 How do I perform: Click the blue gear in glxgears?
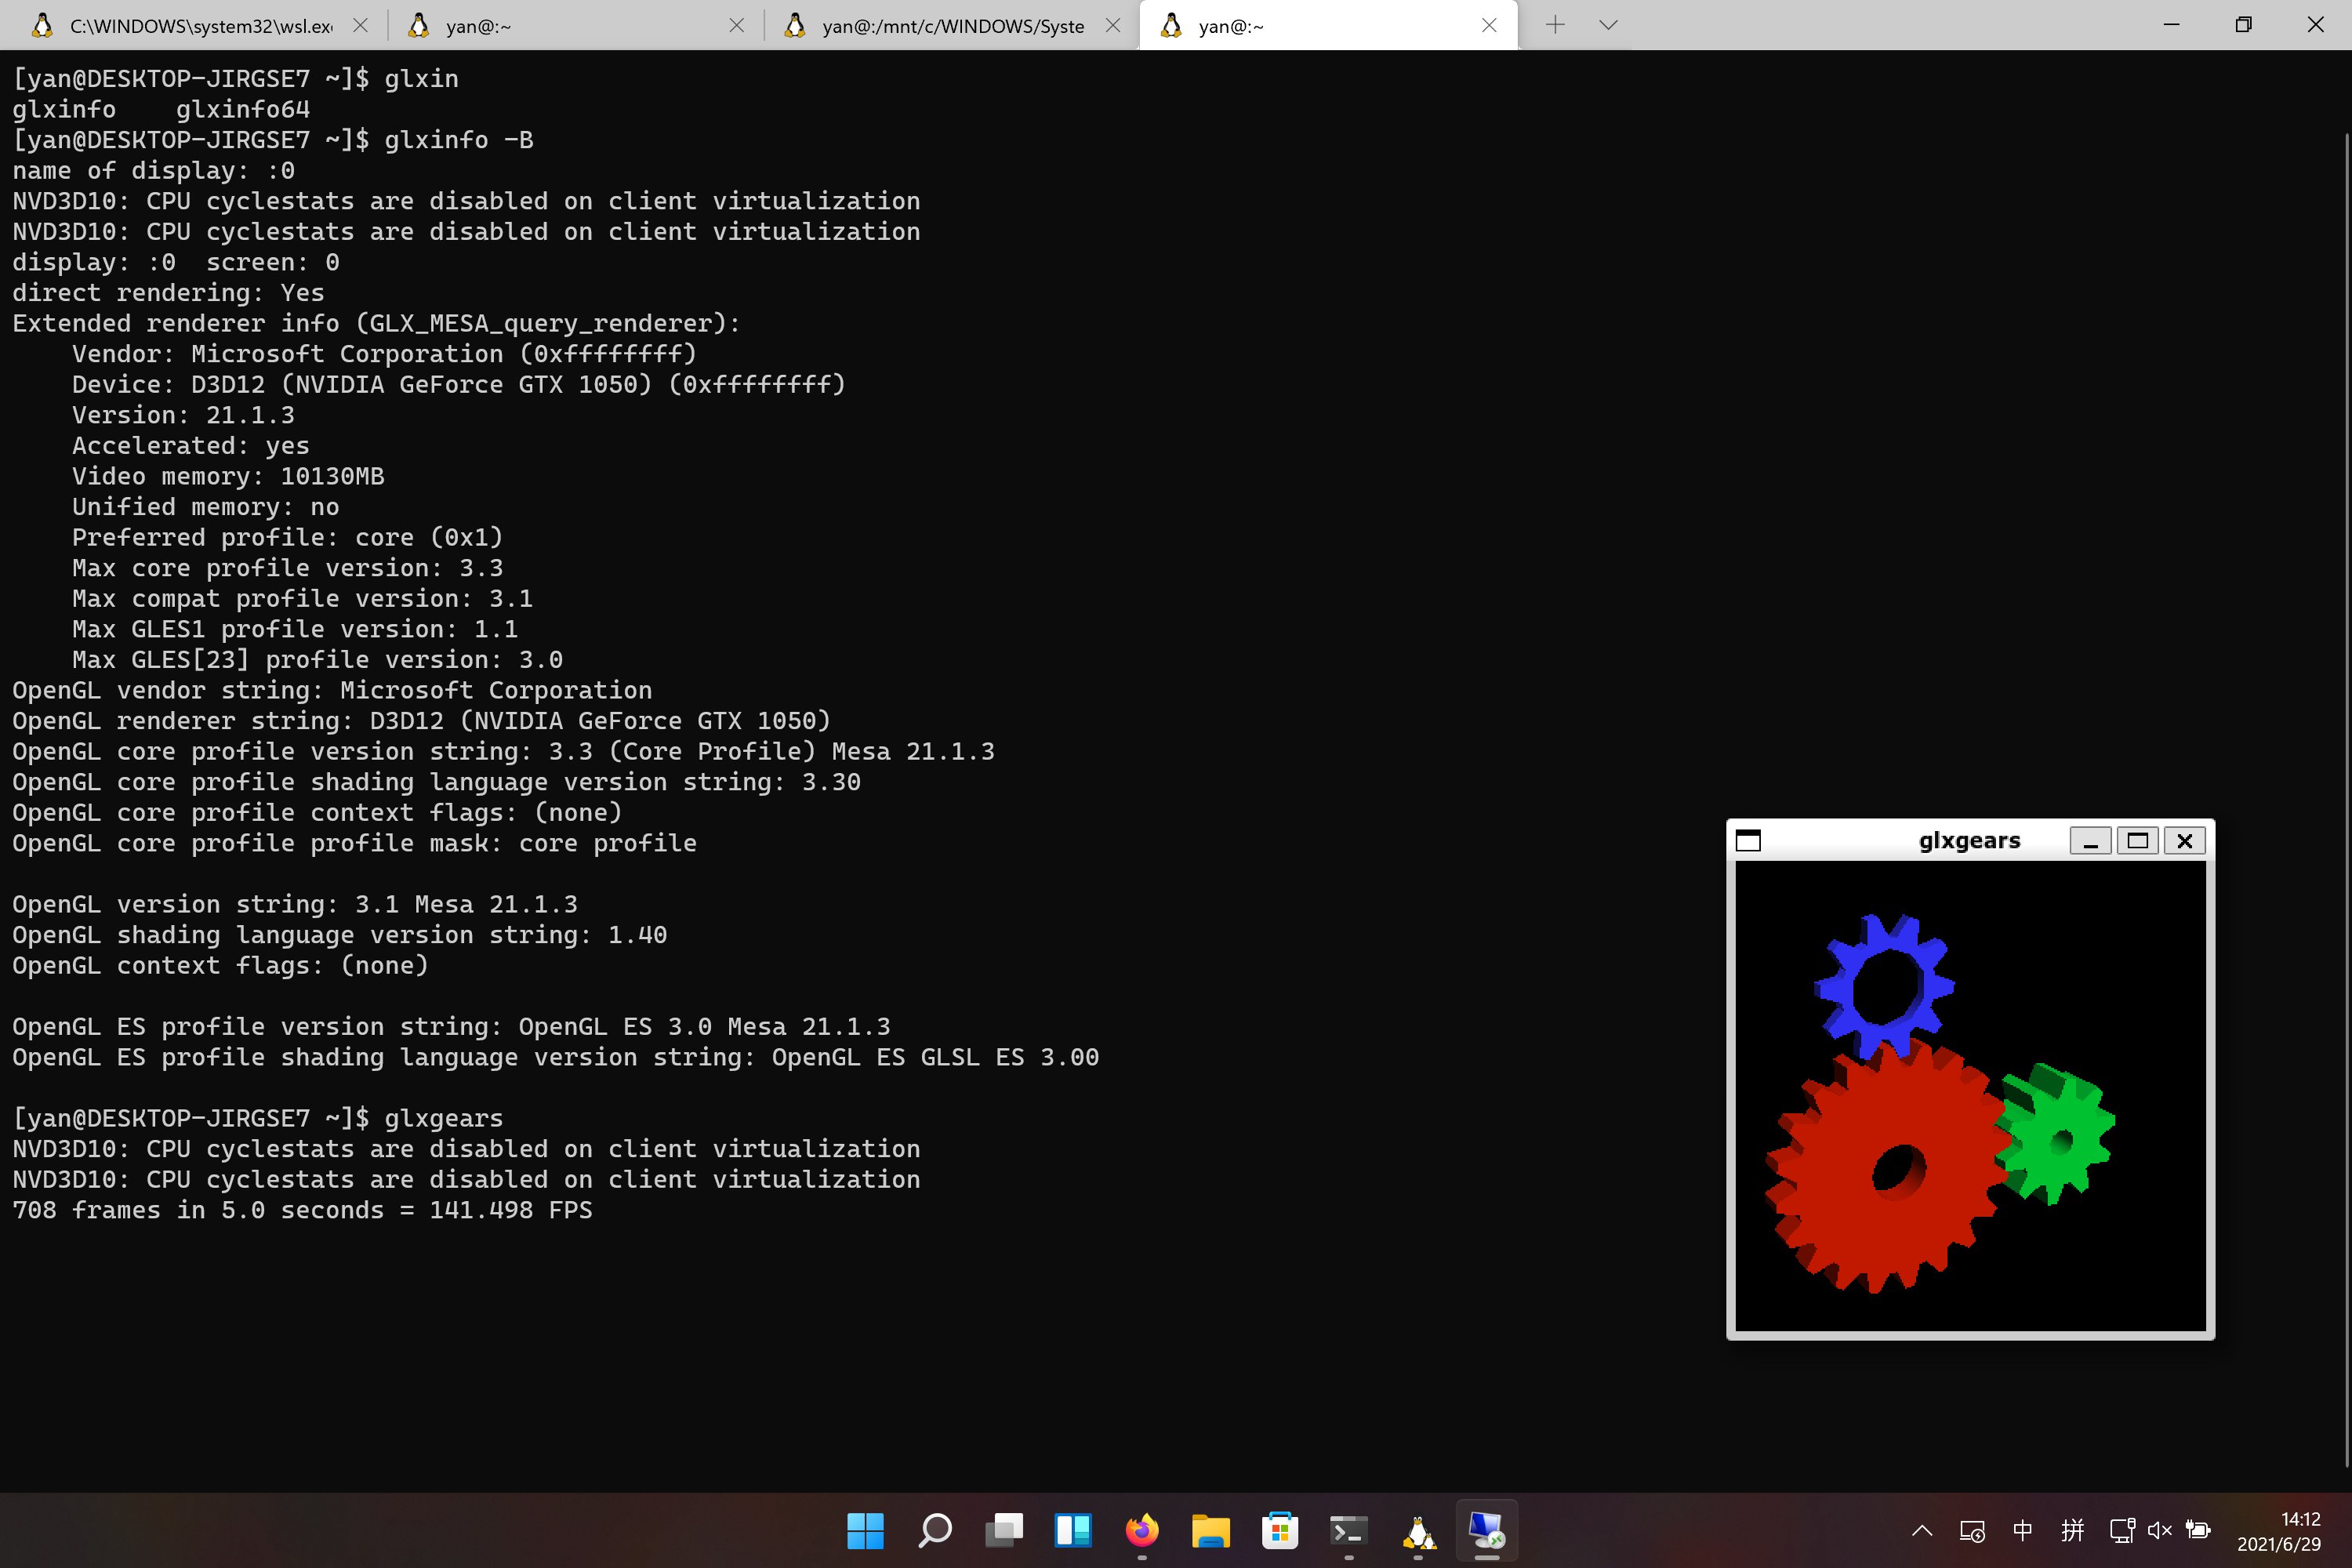tap(1884, 986)
